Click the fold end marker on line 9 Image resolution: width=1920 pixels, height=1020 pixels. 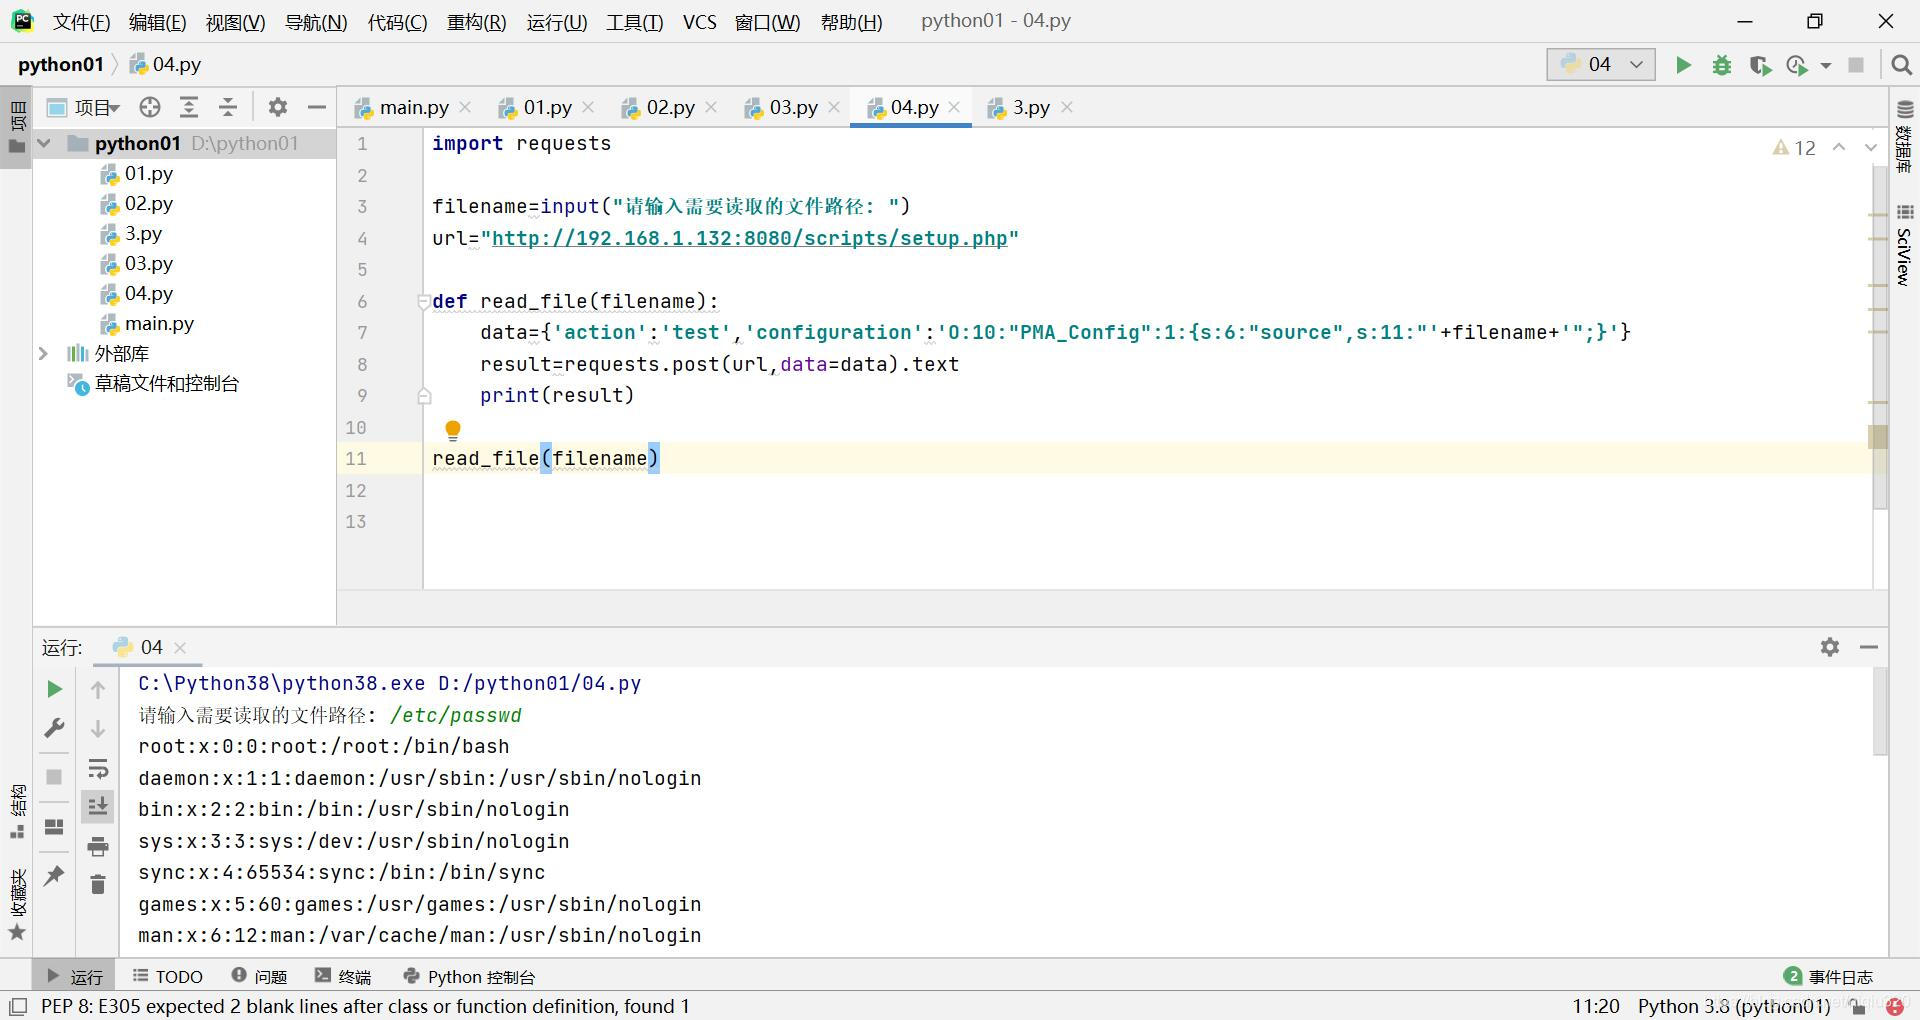(424, 396)
